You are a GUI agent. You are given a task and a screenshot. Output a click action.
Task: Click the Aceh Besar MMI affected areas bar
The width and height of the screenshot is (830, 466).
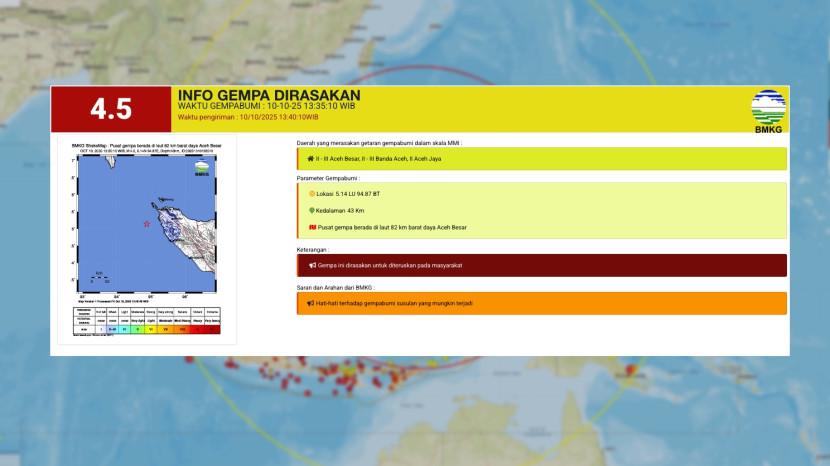[542, 158]
